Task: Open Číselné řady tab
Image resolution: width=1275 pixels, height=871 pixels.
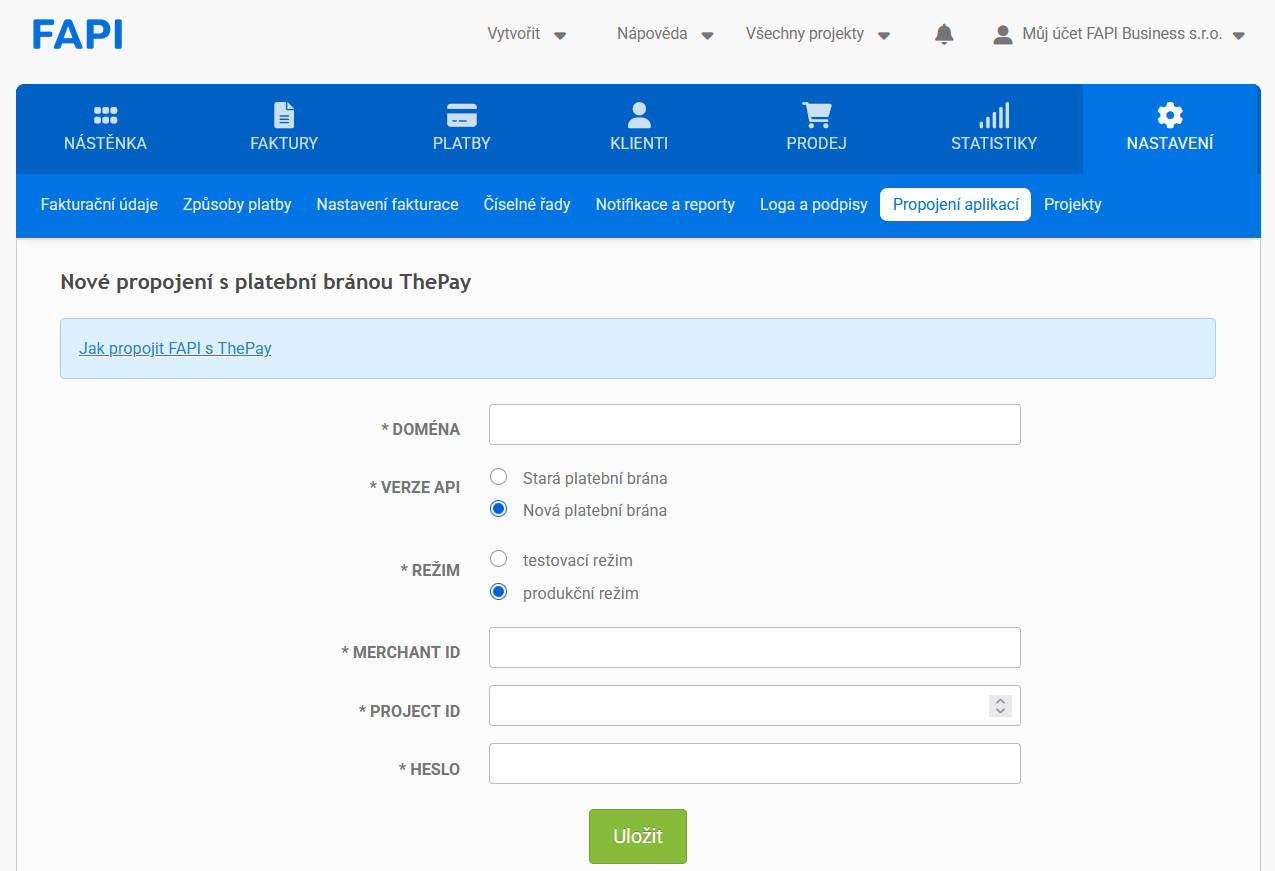Action: tap(527, 204)
